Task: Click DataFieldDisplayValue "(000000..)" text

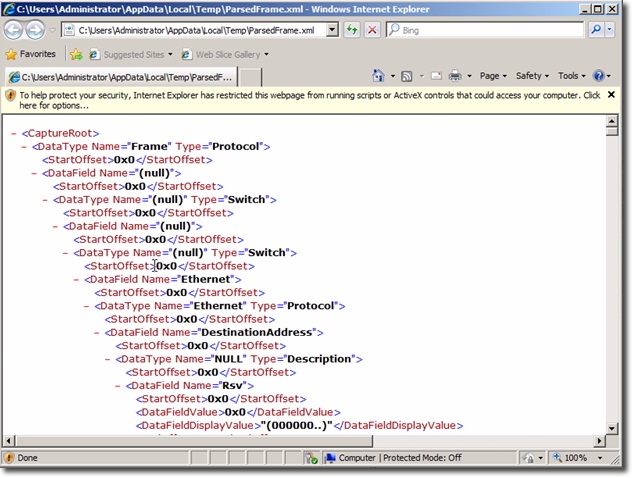Action: tap(297, 426)
